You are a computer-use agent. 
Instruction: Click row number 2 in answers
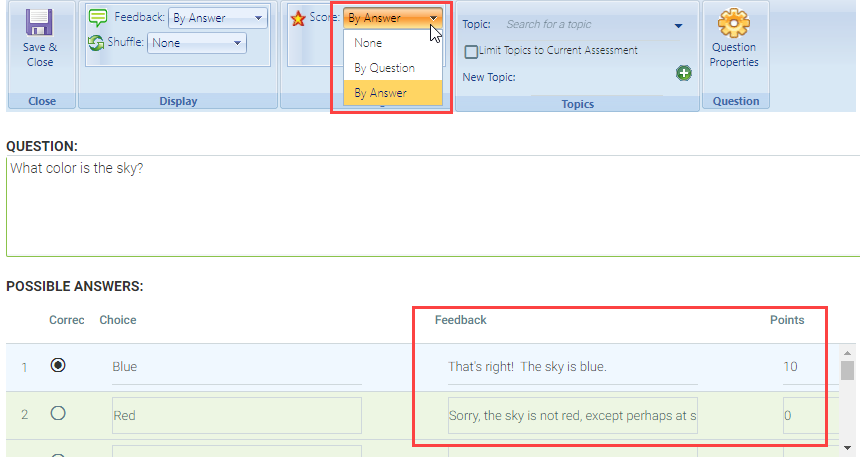(24, 415)
